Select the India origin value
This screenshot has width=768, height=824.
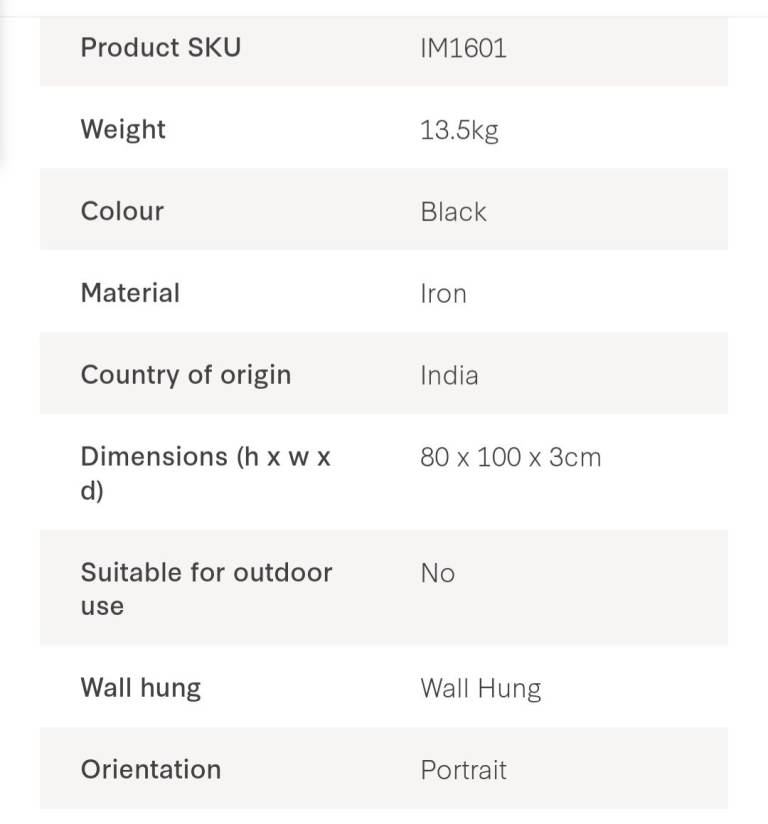(x=449, y=376)
